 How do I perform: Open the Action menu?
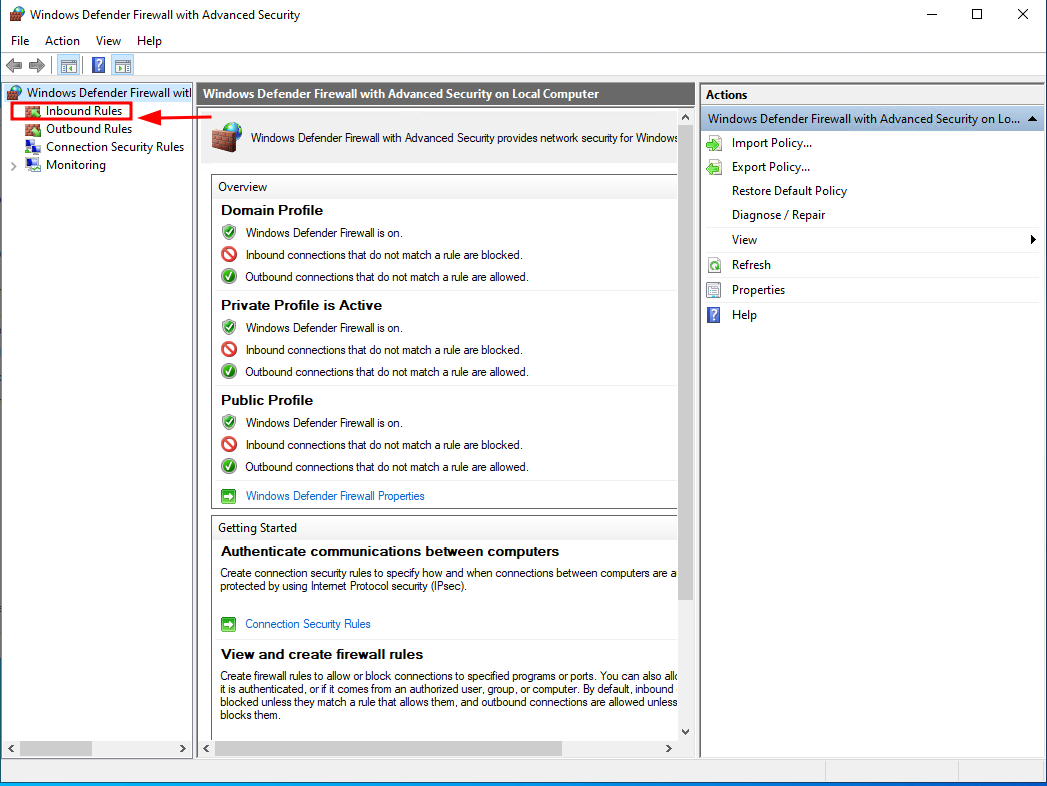[62, 41]
